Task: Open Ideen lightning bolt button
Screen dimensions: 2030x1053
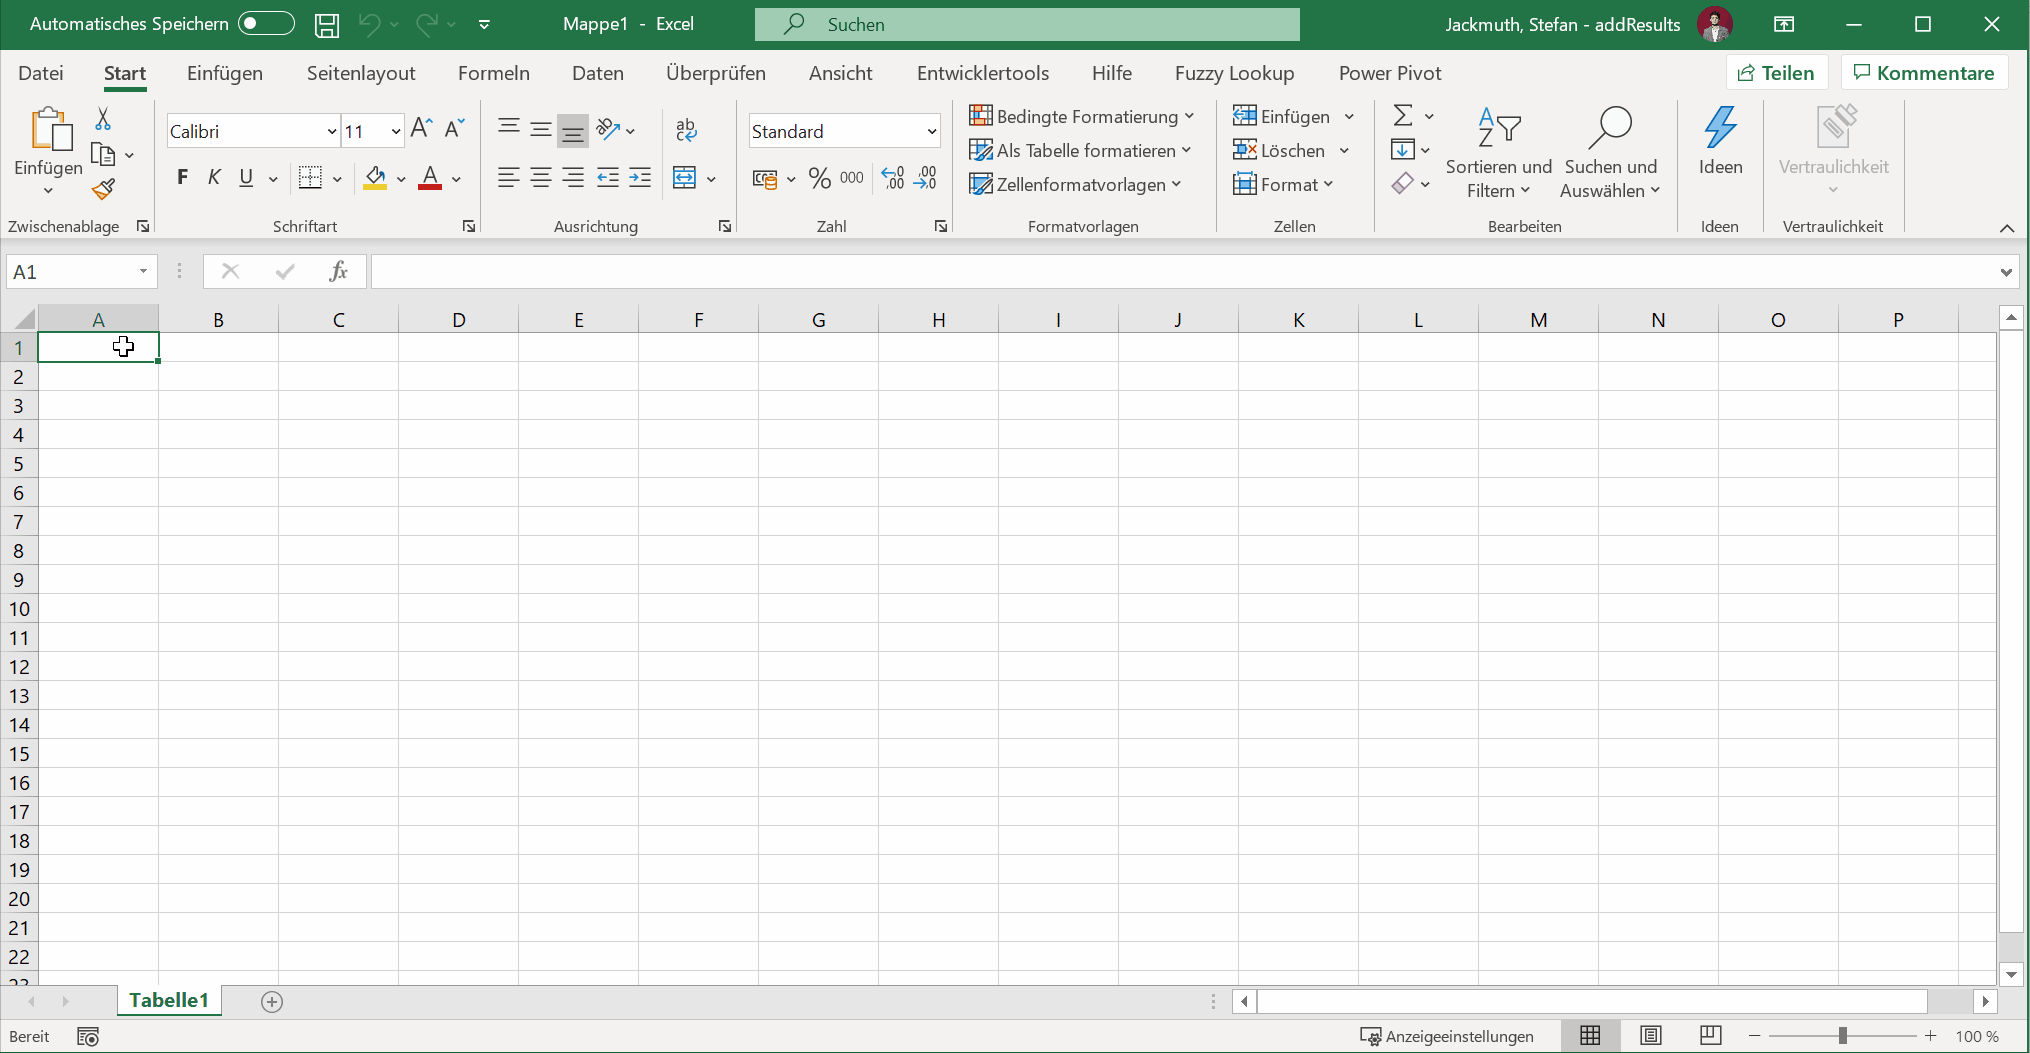Action: tap(1720, 141)
